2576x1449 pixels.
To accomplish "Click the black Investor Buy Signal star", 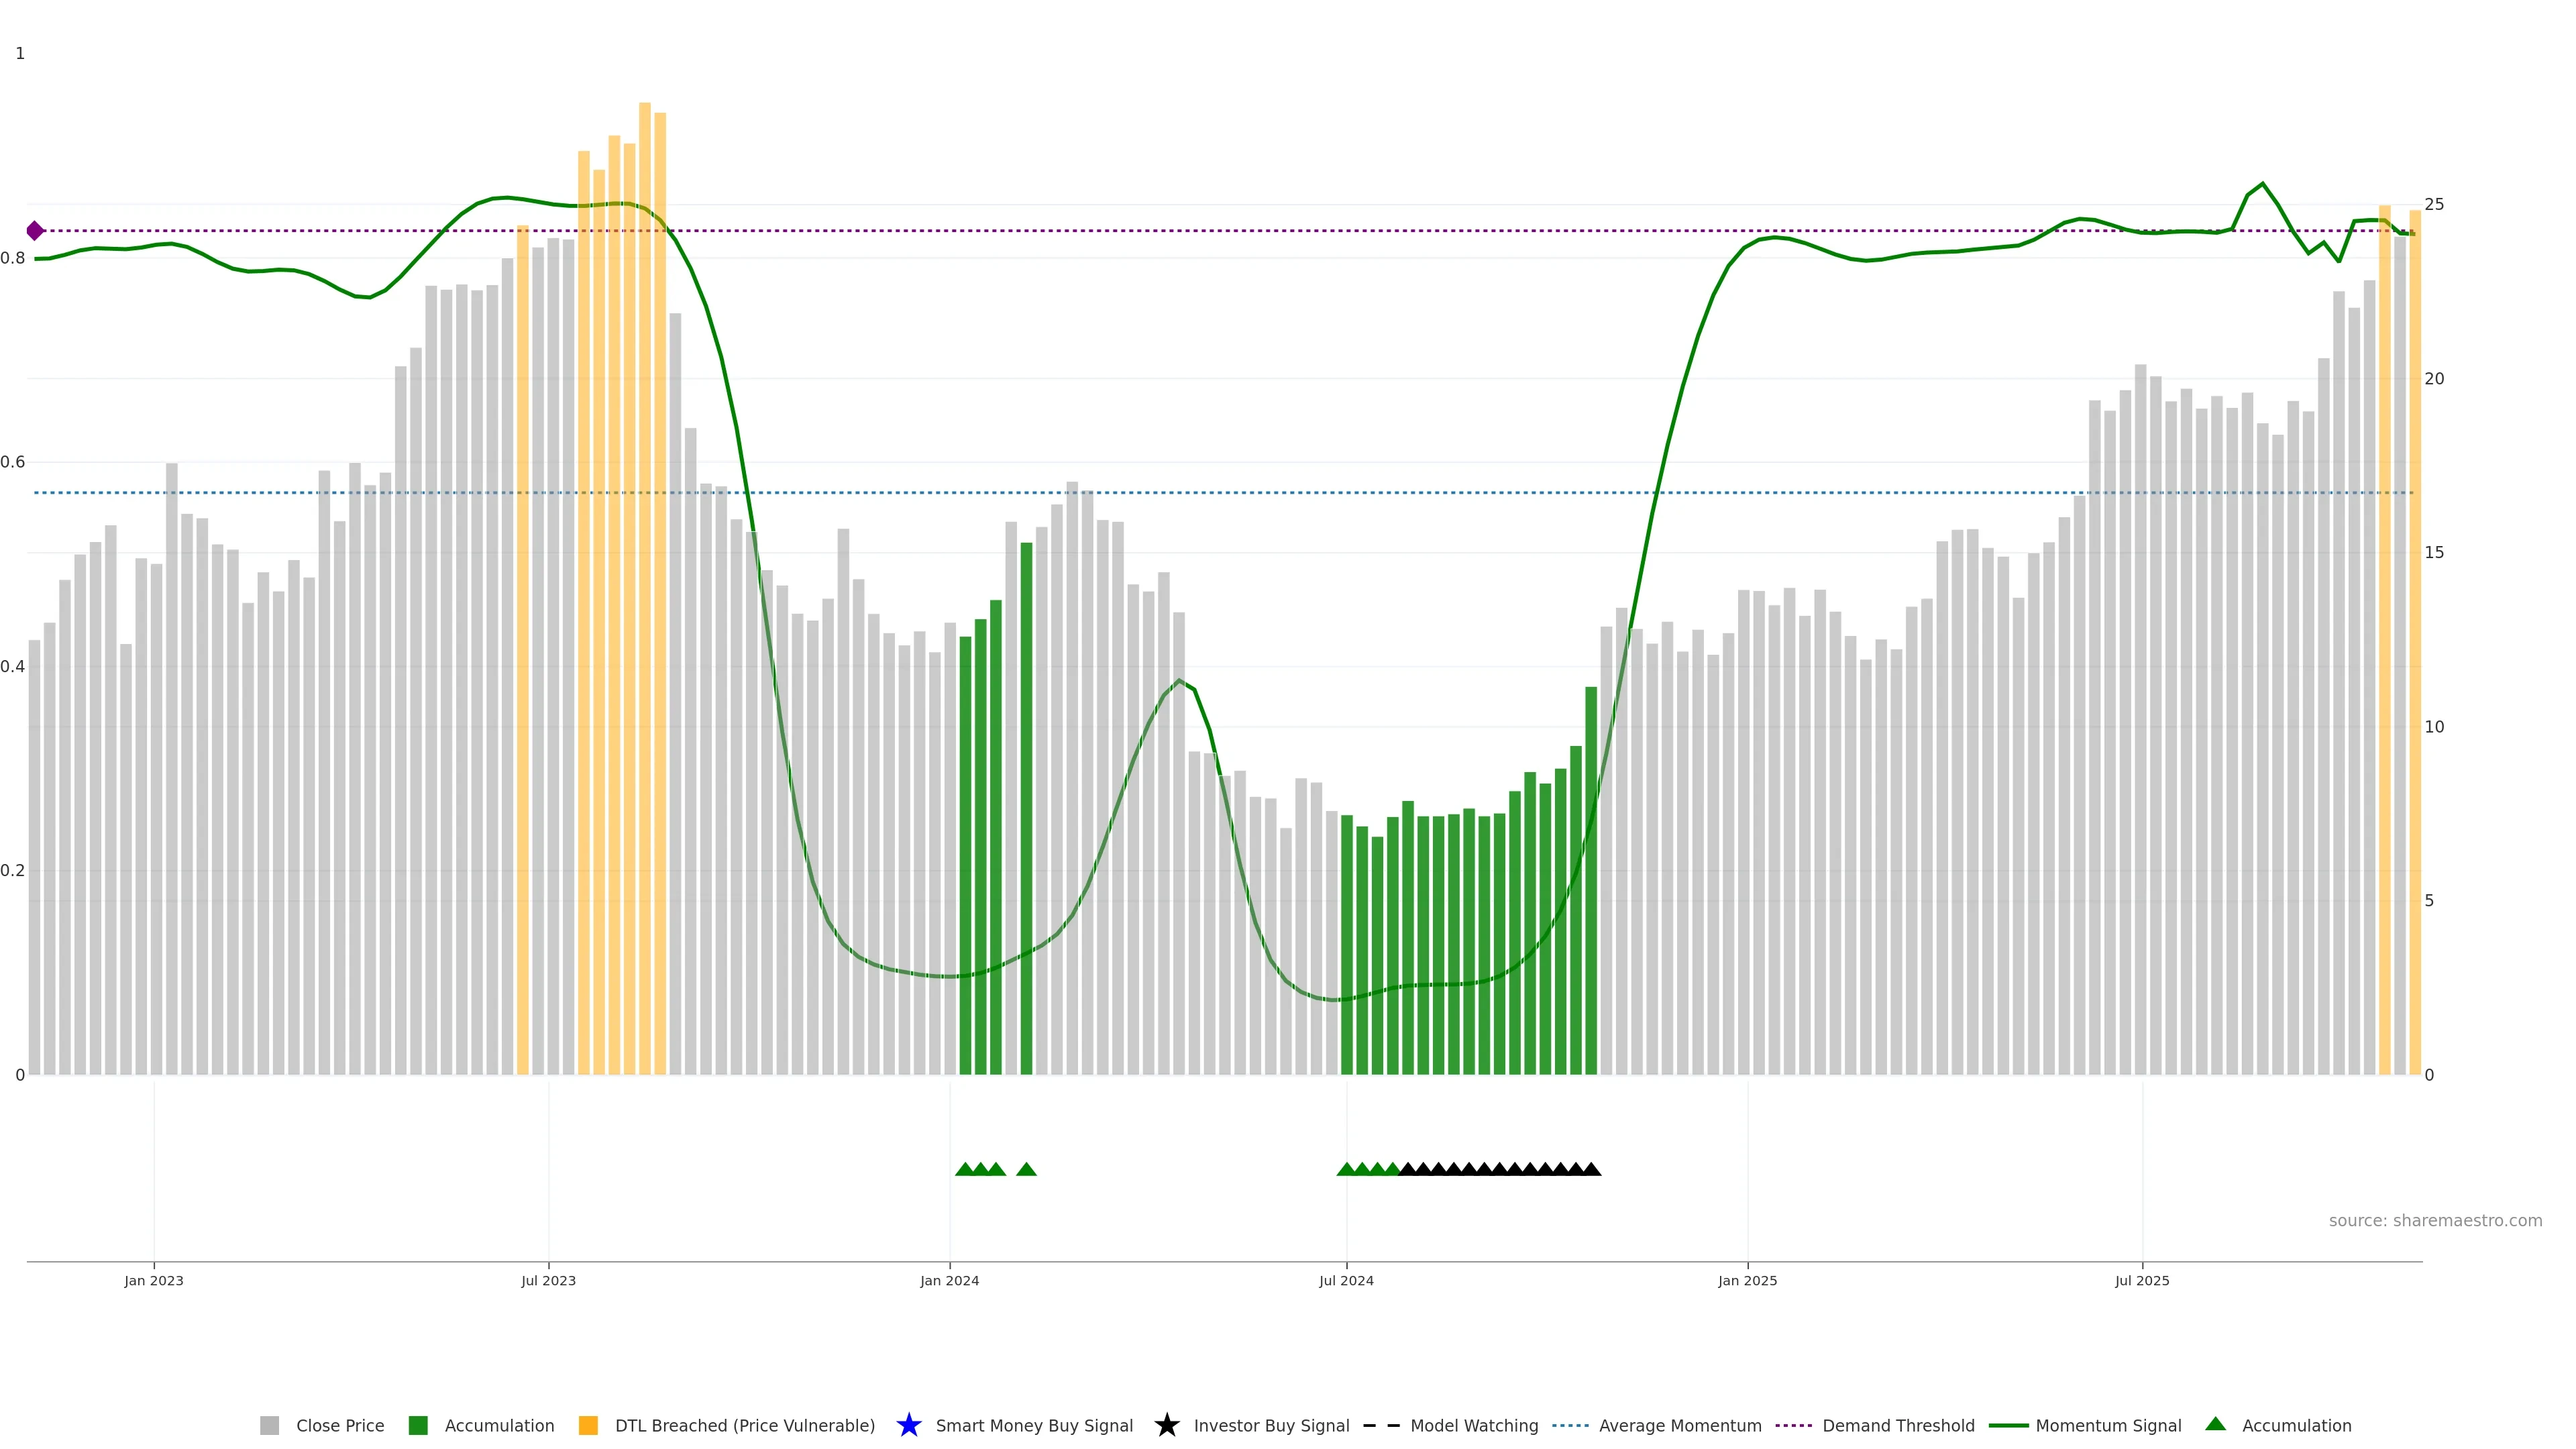I will coord(1166,1425).
